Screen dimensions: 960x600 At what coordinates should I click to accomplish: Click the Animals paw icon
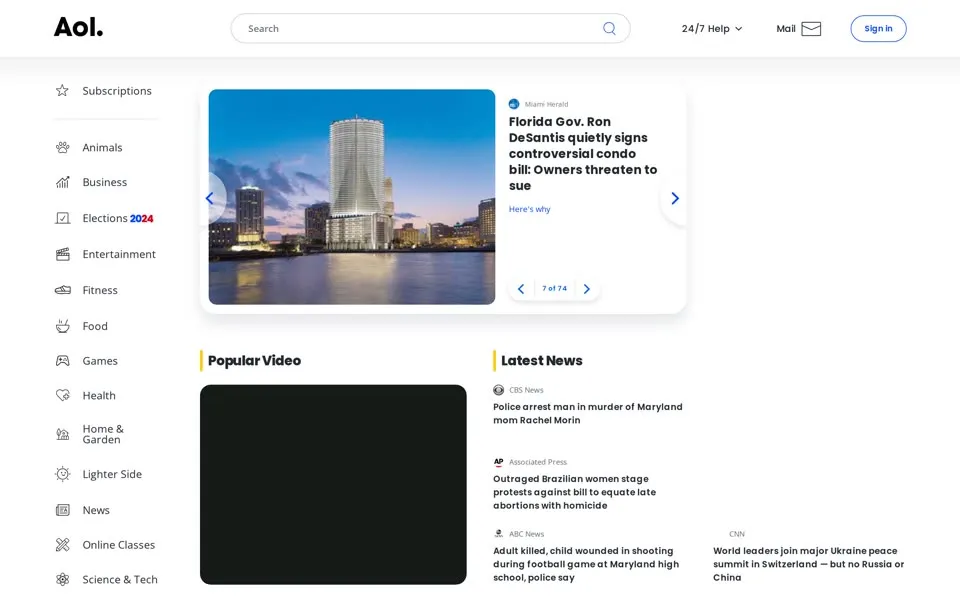(62, 148)
